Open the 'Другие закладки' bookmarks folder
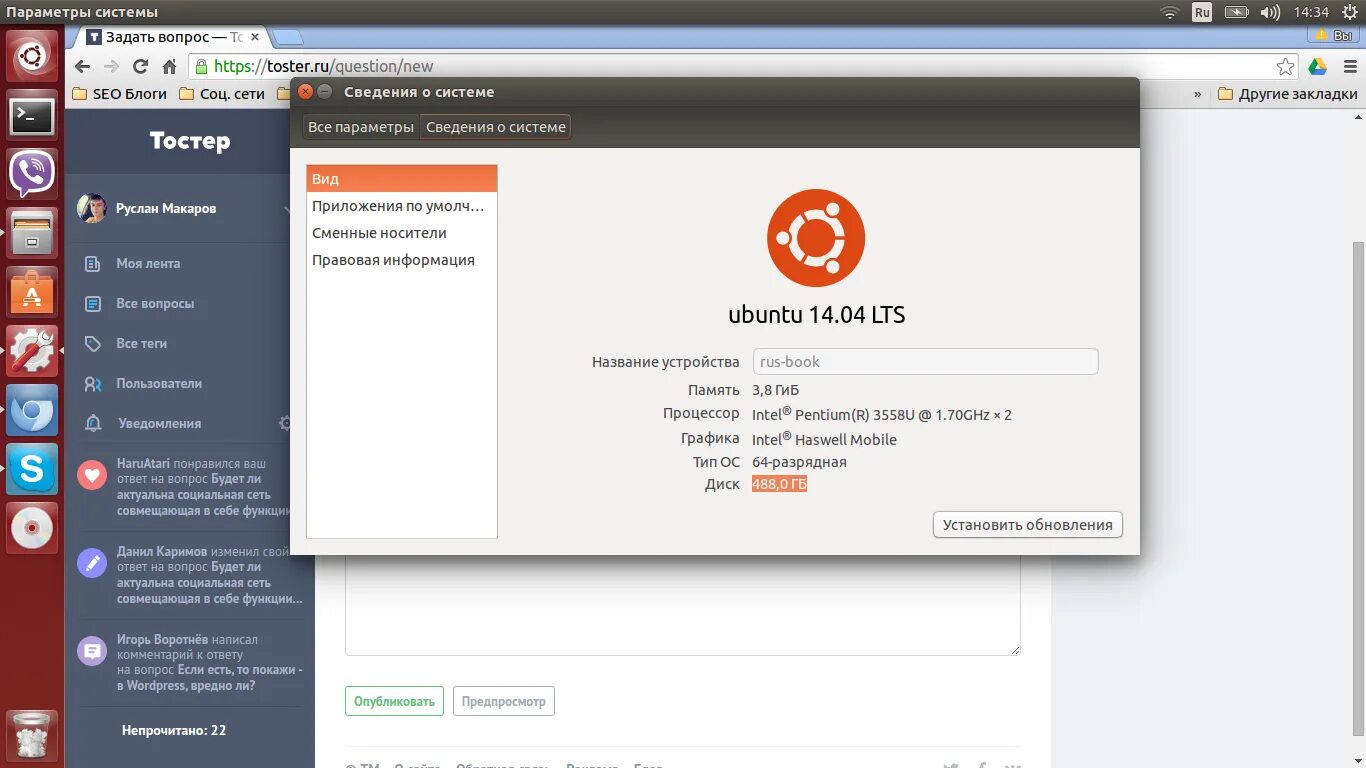The image size is (1366, 768). pos(1288,94)
